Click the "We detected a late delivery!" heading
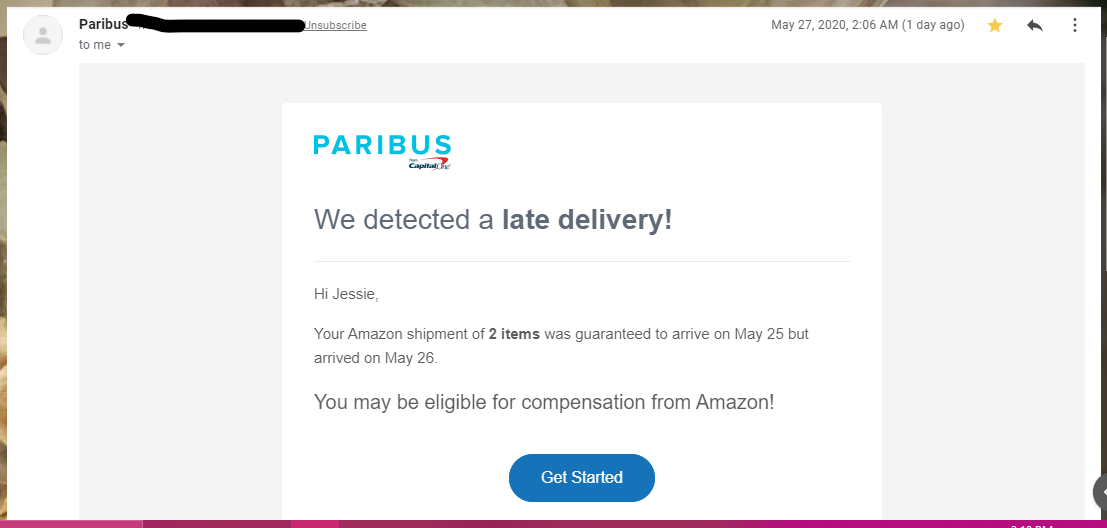The height and width of the screenshot is (528, 1107). point(493,219)
